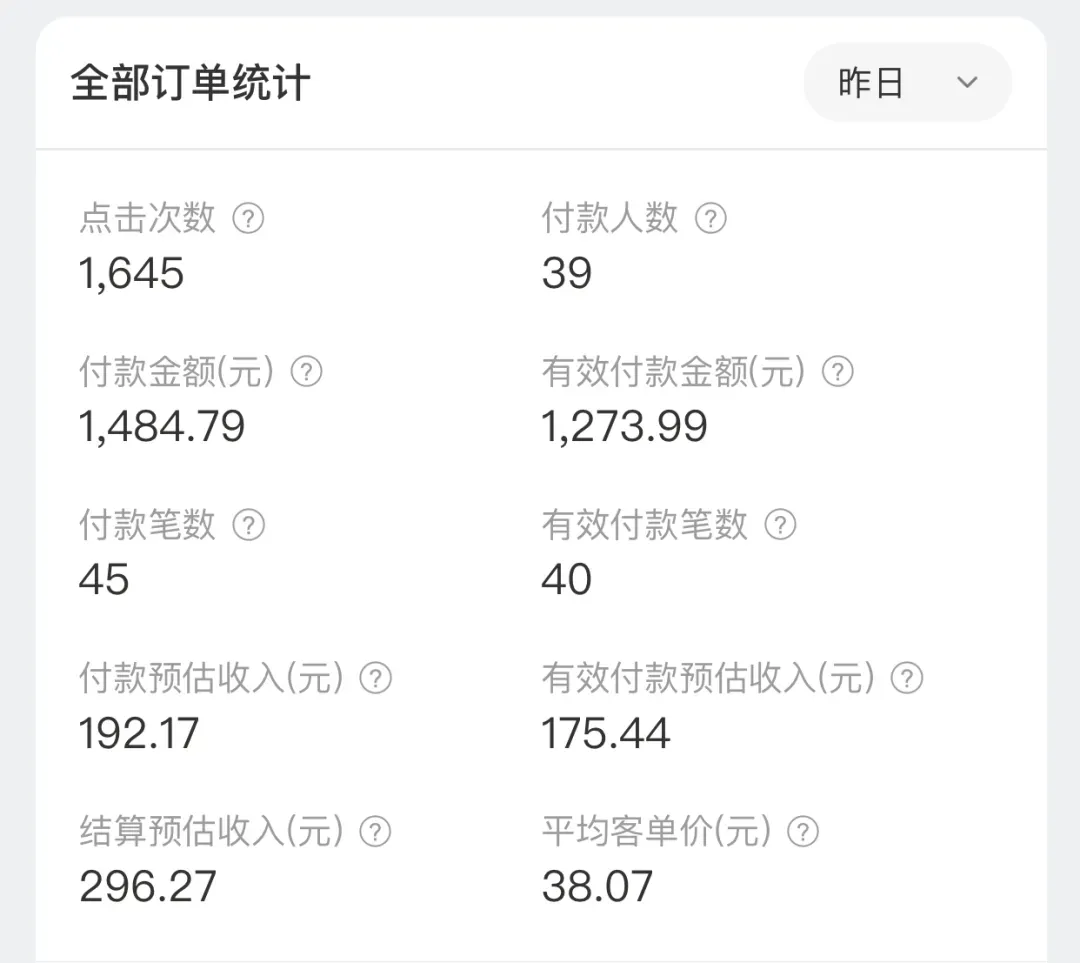Click the 1,273.99 valid payment amount

[624, 426]
